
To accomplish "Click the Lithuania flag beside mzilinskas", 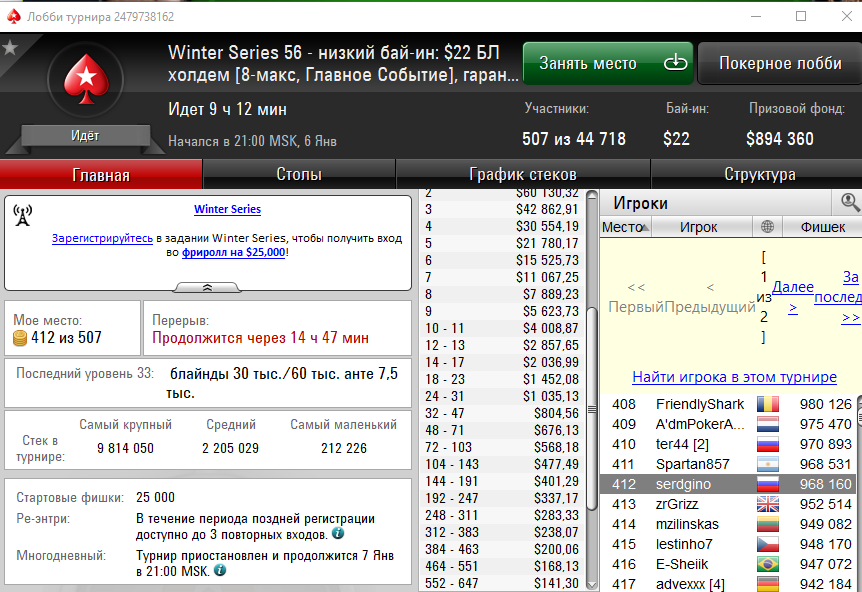I will pos(767,524).
